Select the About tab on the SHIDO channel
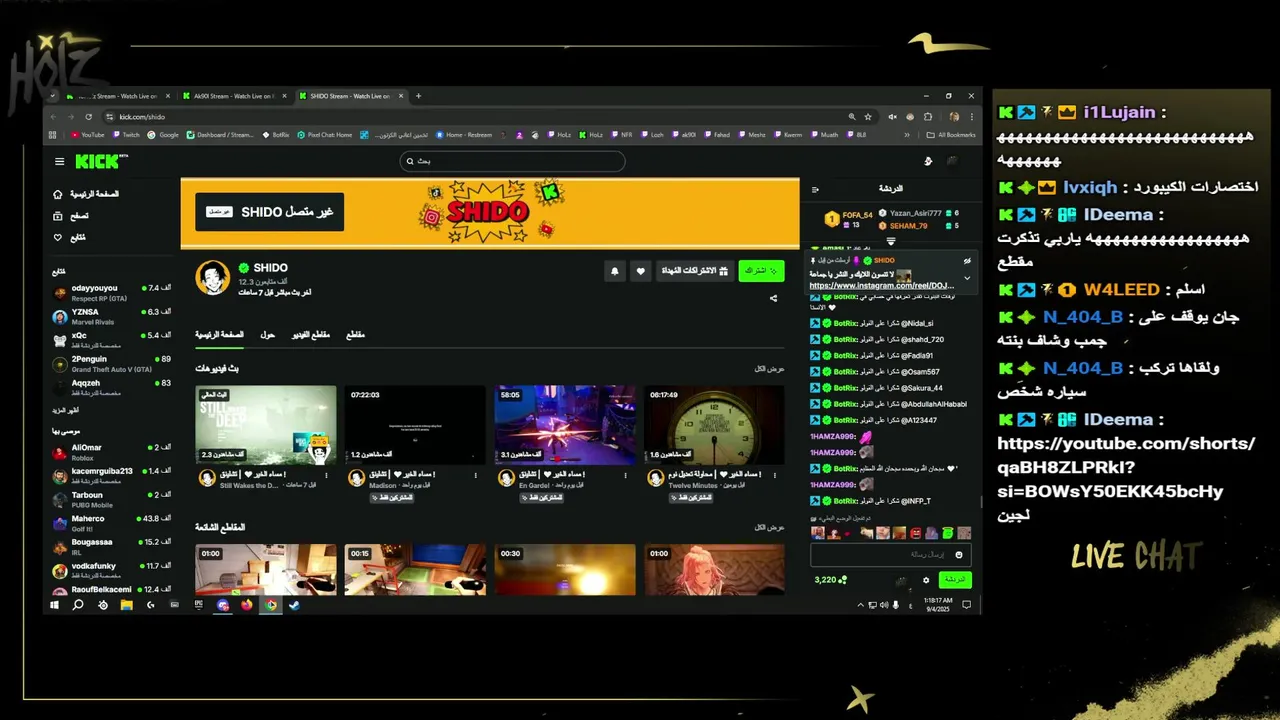The height and width of the screenshot is (720, 1280). [267, 334]
